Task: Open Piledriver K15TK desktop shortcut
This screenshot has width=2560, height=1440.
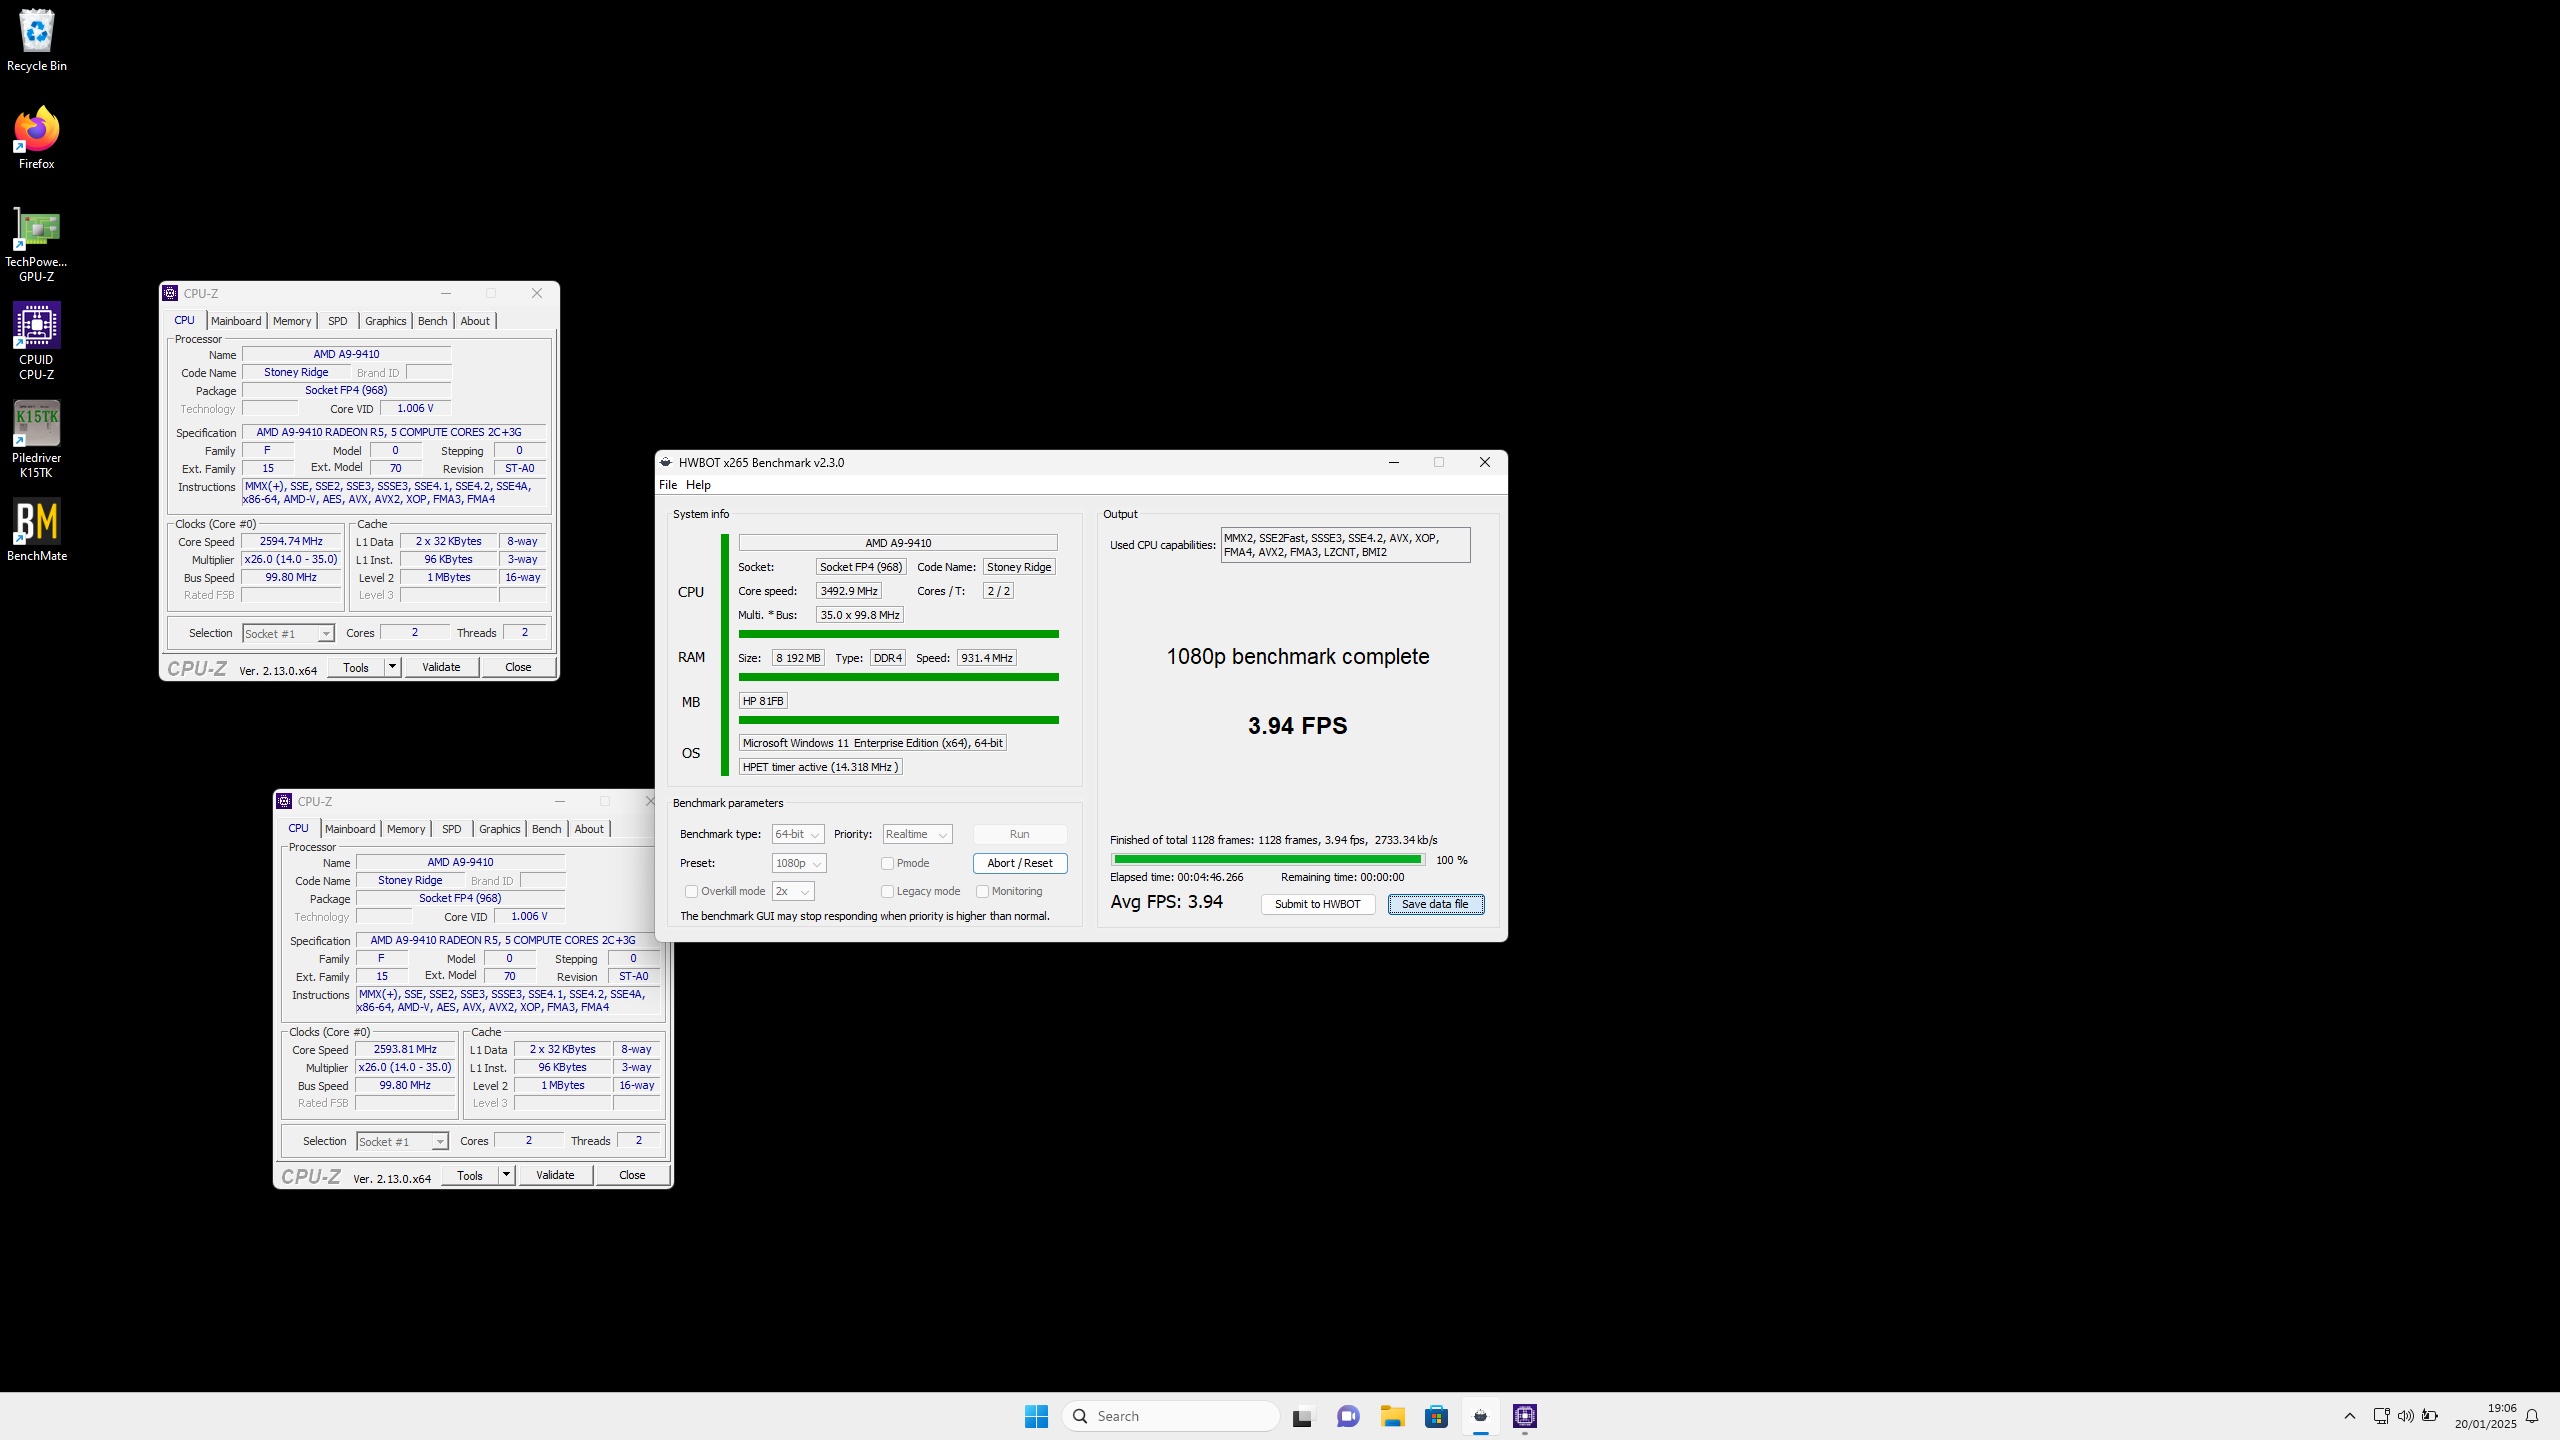Action: 37,439
